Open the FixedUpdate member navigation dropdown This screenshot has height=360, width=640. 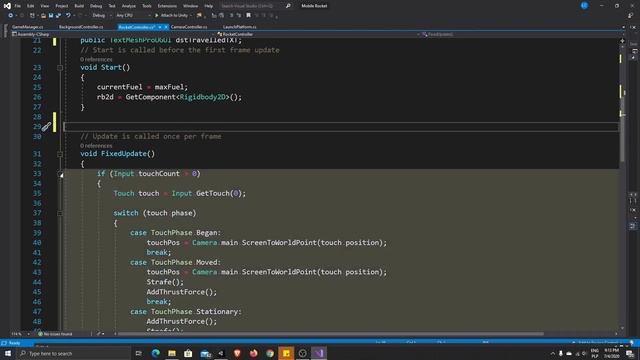520,34
